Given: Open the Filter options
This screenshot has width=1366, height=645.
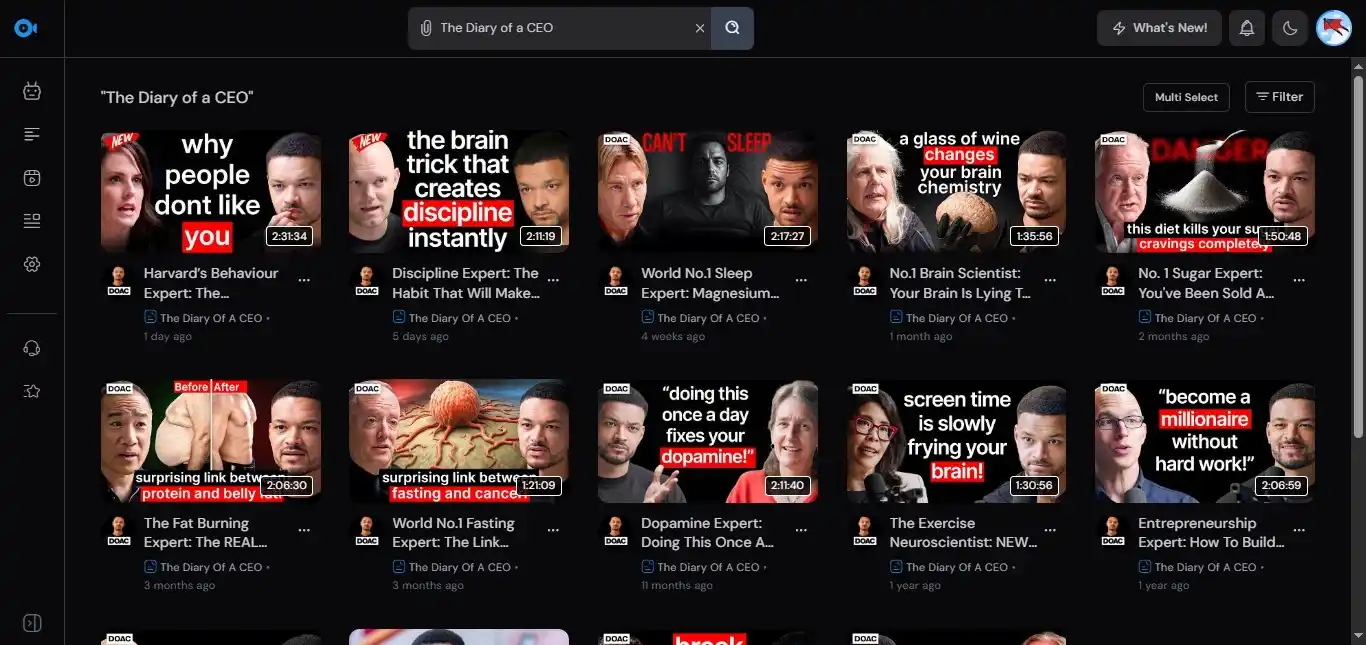Looking at the screenshot, I should pyautogui.click(x=1279, y=97).
